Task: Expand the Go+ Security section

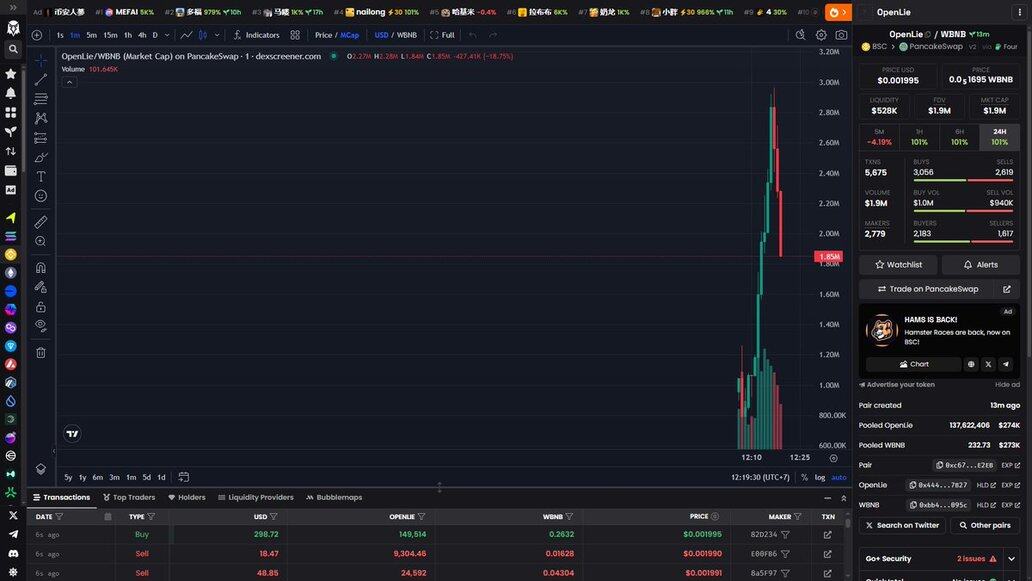Action: (x=1011, y=559)
